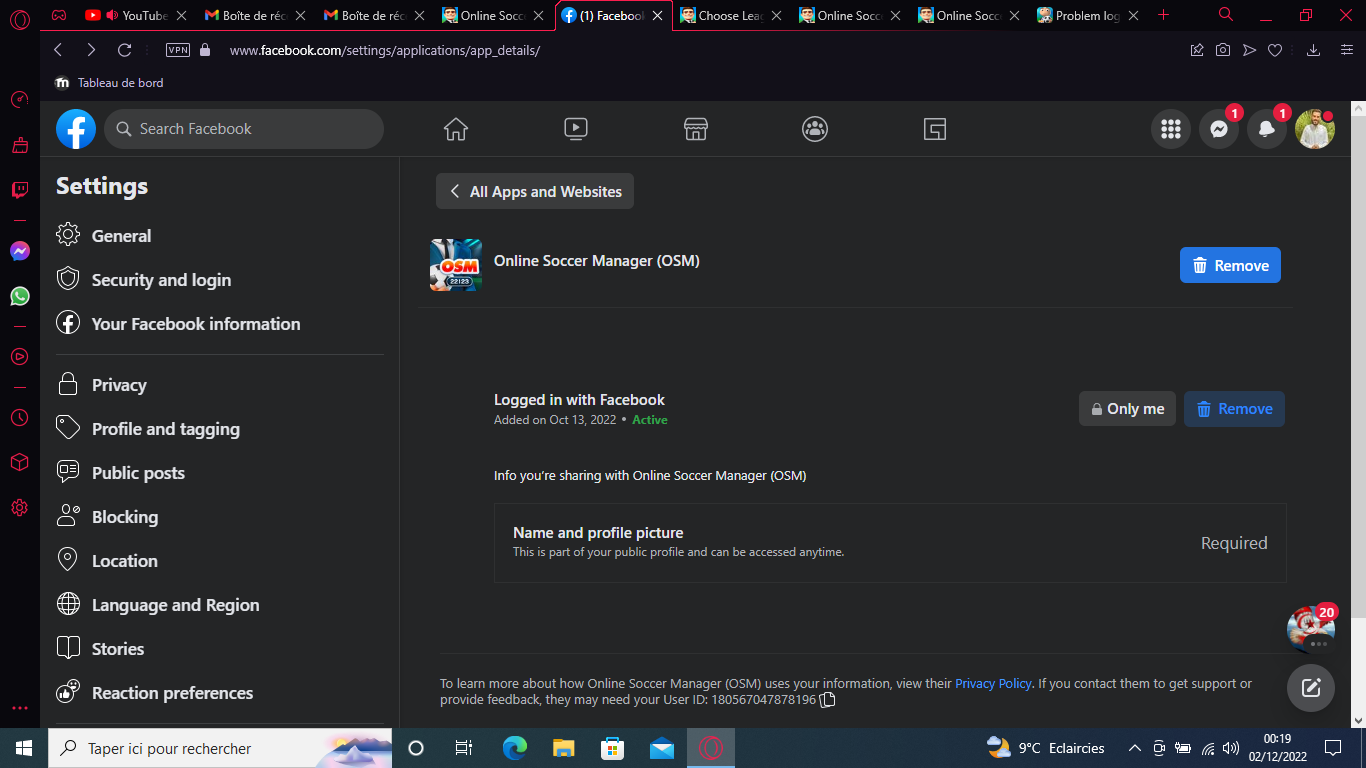Open the downloads icon in the toolbar

point(1314,50)
